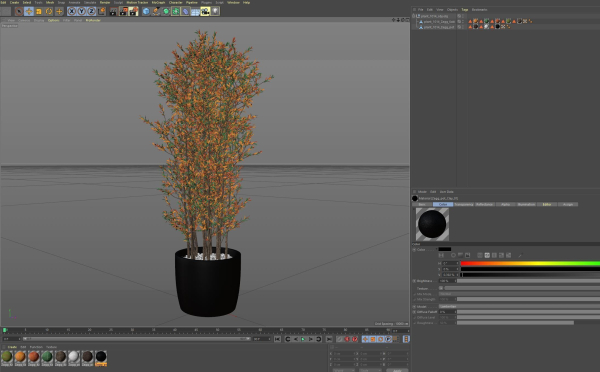Viewport: 600px width, 372px height.
Task: Open the Material Manager Function menu
Action: [36, 347]
